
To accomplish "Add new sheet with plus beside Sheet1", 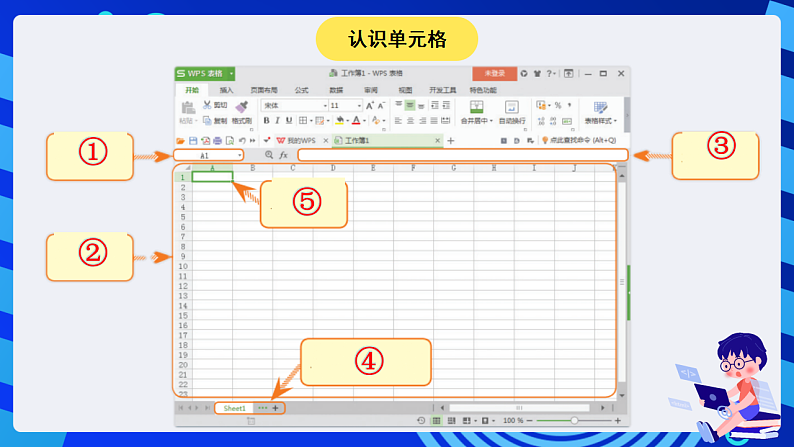I will point(275,408).
